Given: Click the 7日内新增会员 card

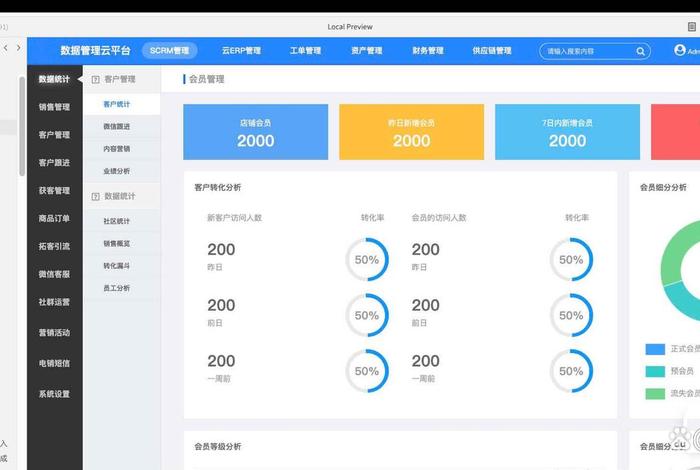Looking at the screenshot, I should coord(567,132).
